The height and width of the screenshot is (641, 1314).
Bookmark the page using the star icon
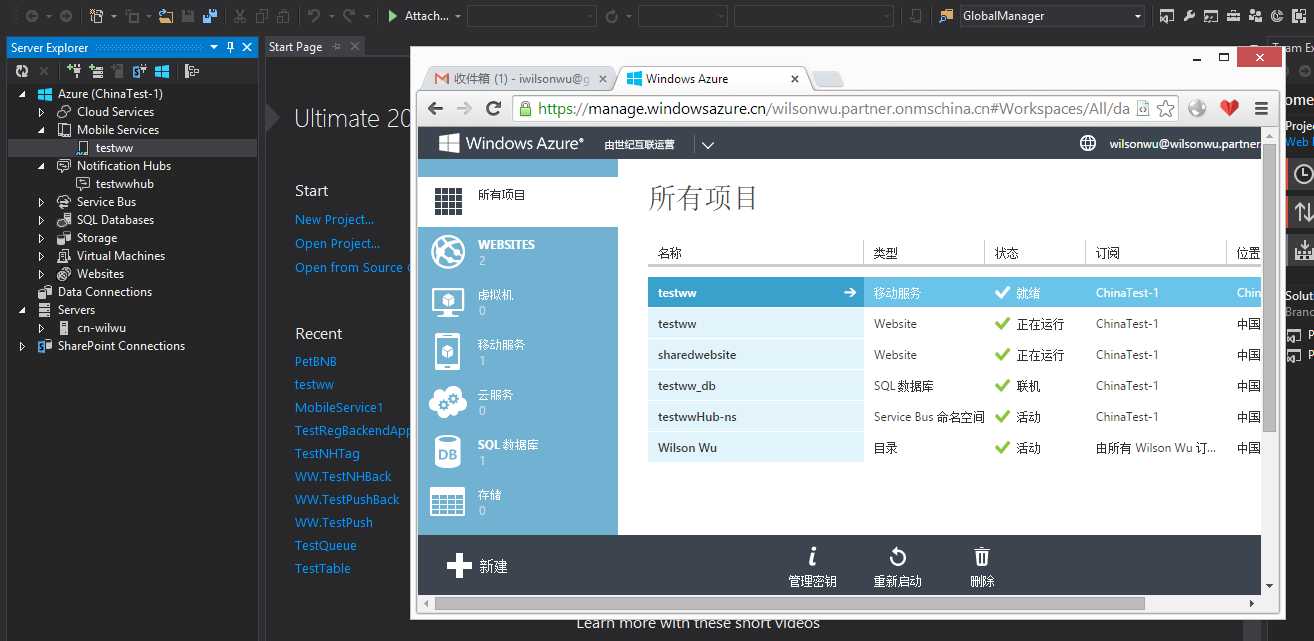point(1166,108)
